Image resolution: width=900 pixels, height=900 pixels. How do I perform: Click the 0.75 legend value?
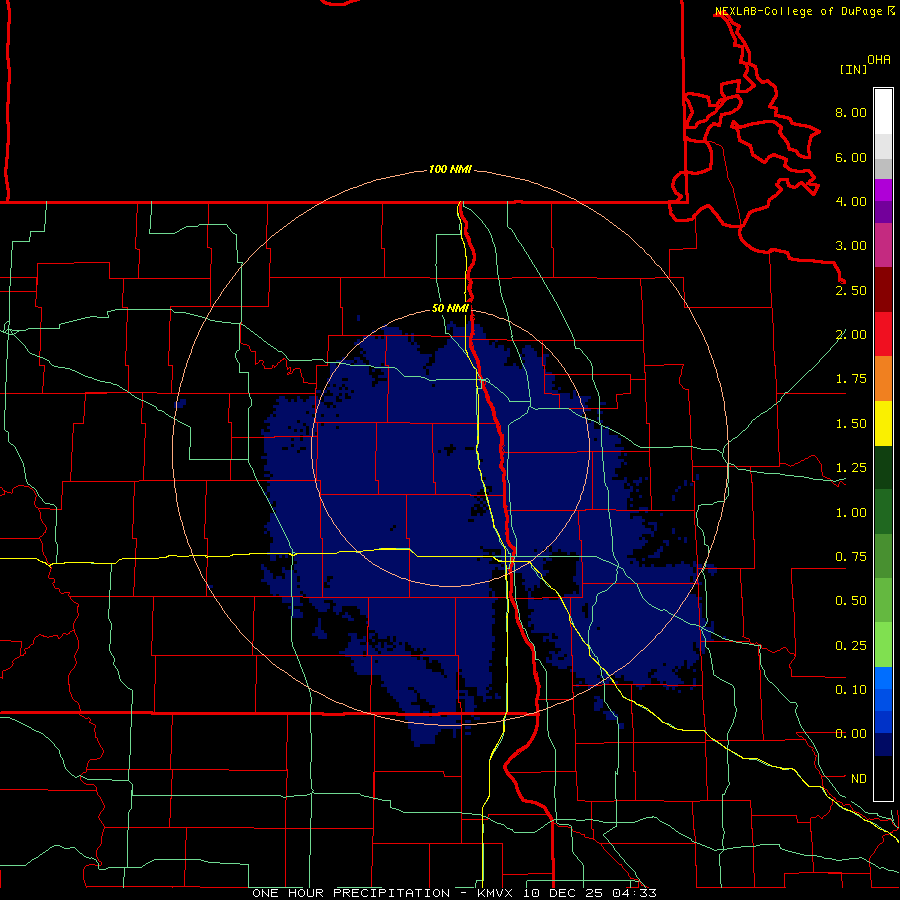coord(851,557)
